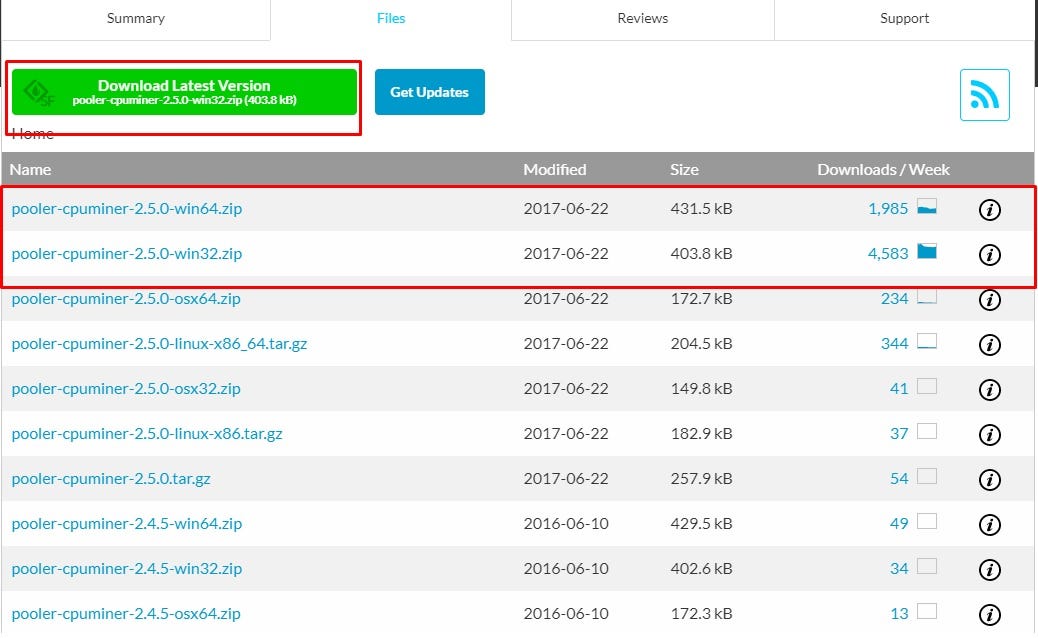
Task: Go to the Support tab
Action: [x=904, y=19]
